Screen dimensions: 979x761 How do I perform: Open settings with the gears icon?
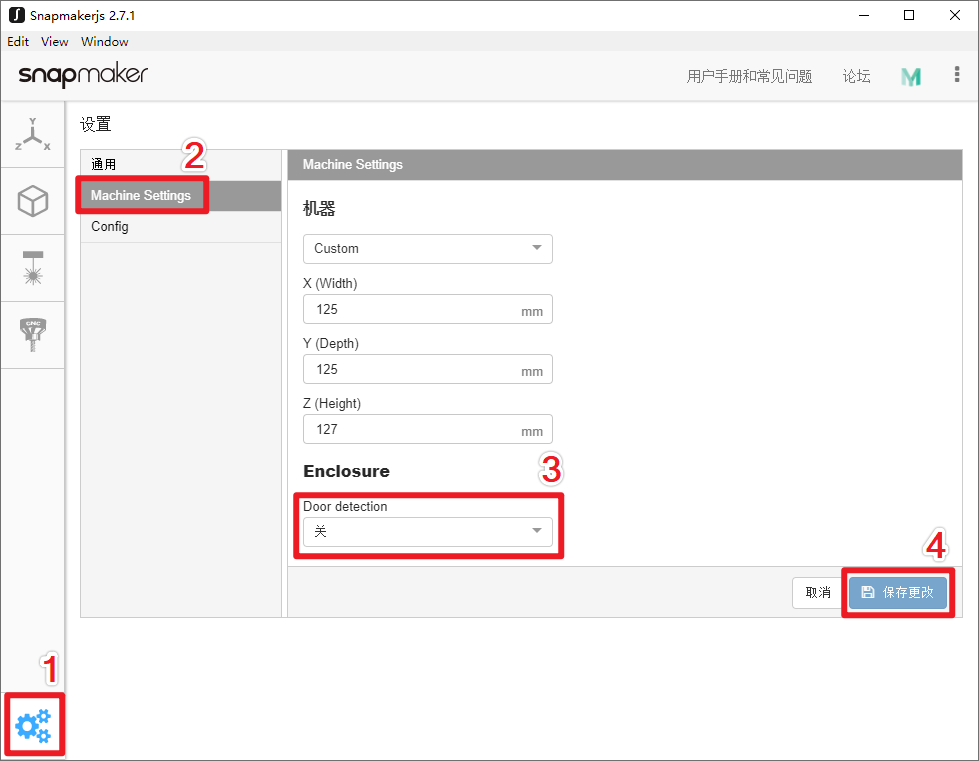pyautogui.click(x=33, y=725)
